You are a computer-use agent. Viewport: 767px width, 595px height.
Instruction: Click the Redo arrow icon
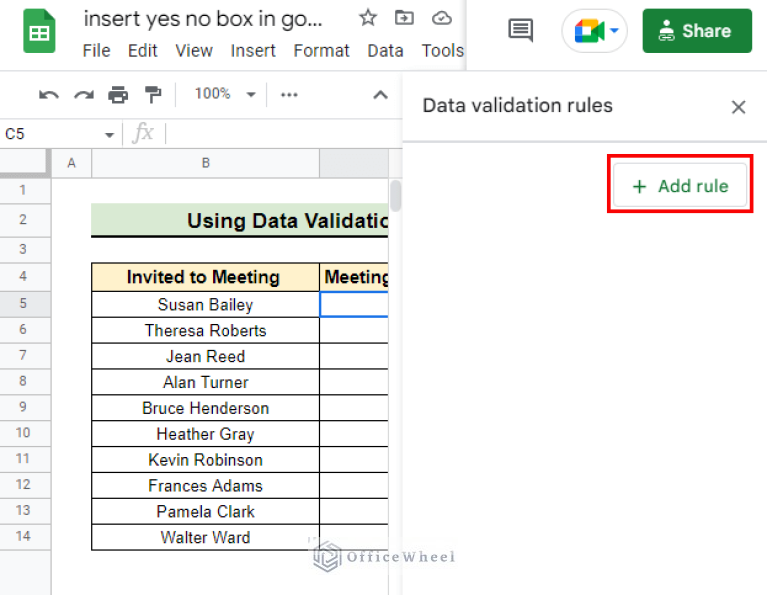(84, 95)
